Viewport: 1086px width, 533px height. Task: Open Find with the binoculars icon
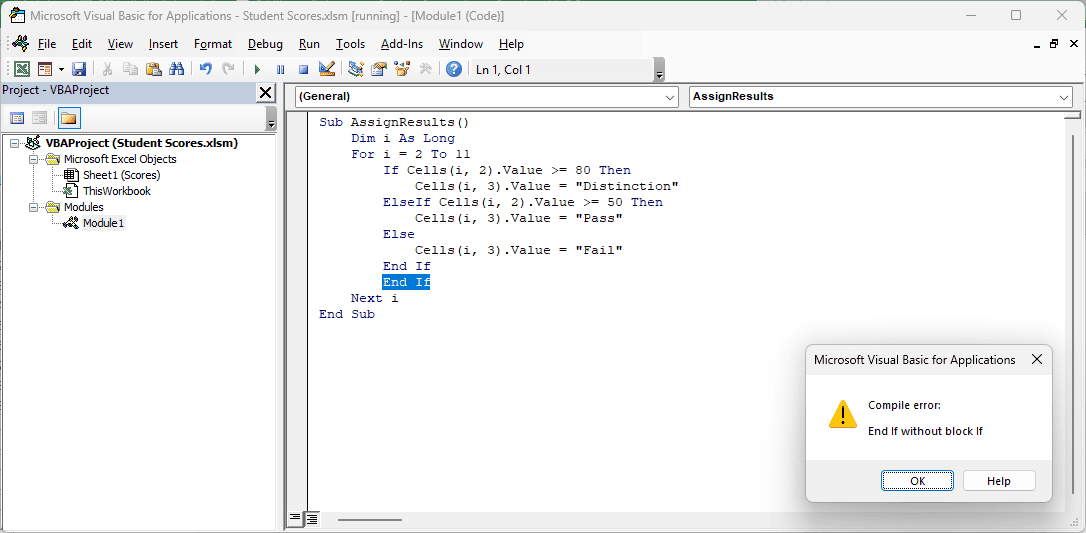point(176,69)
